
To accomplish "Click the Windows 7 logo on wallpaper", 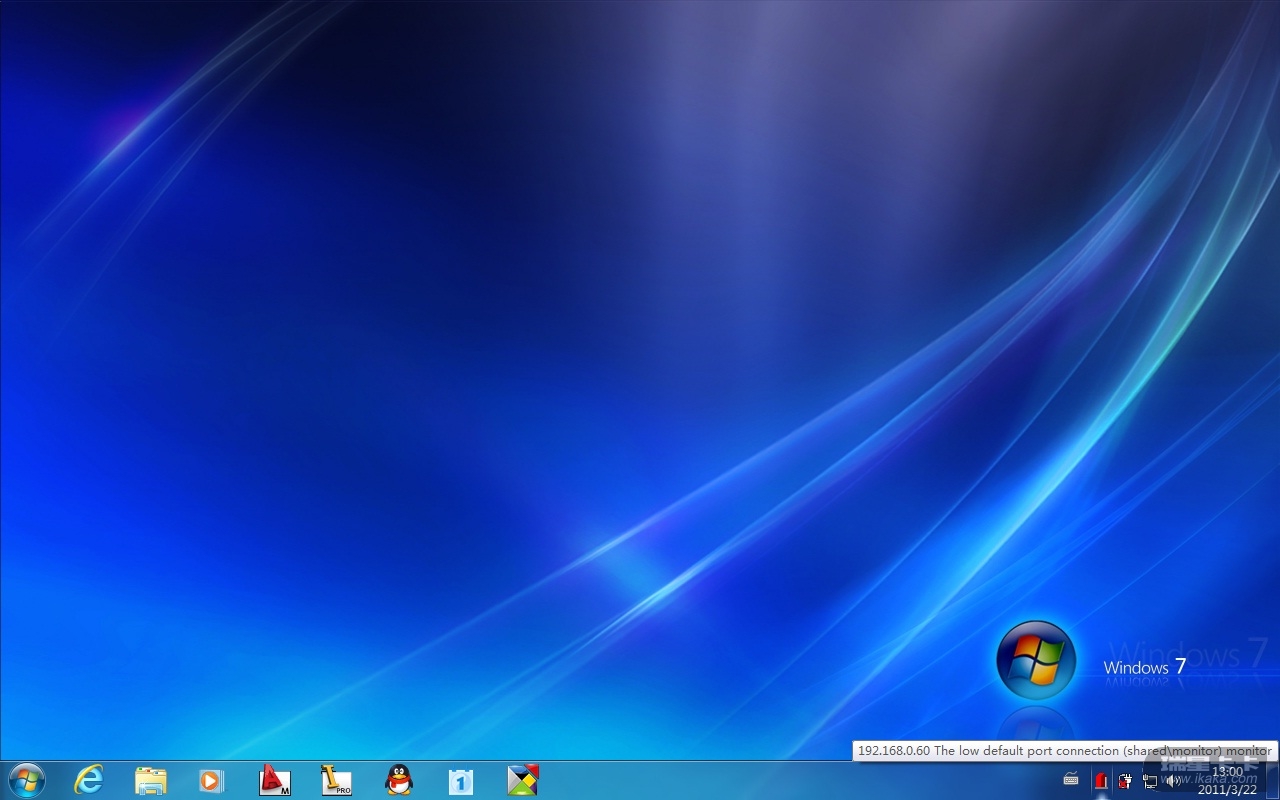I will coord(1036,660).
